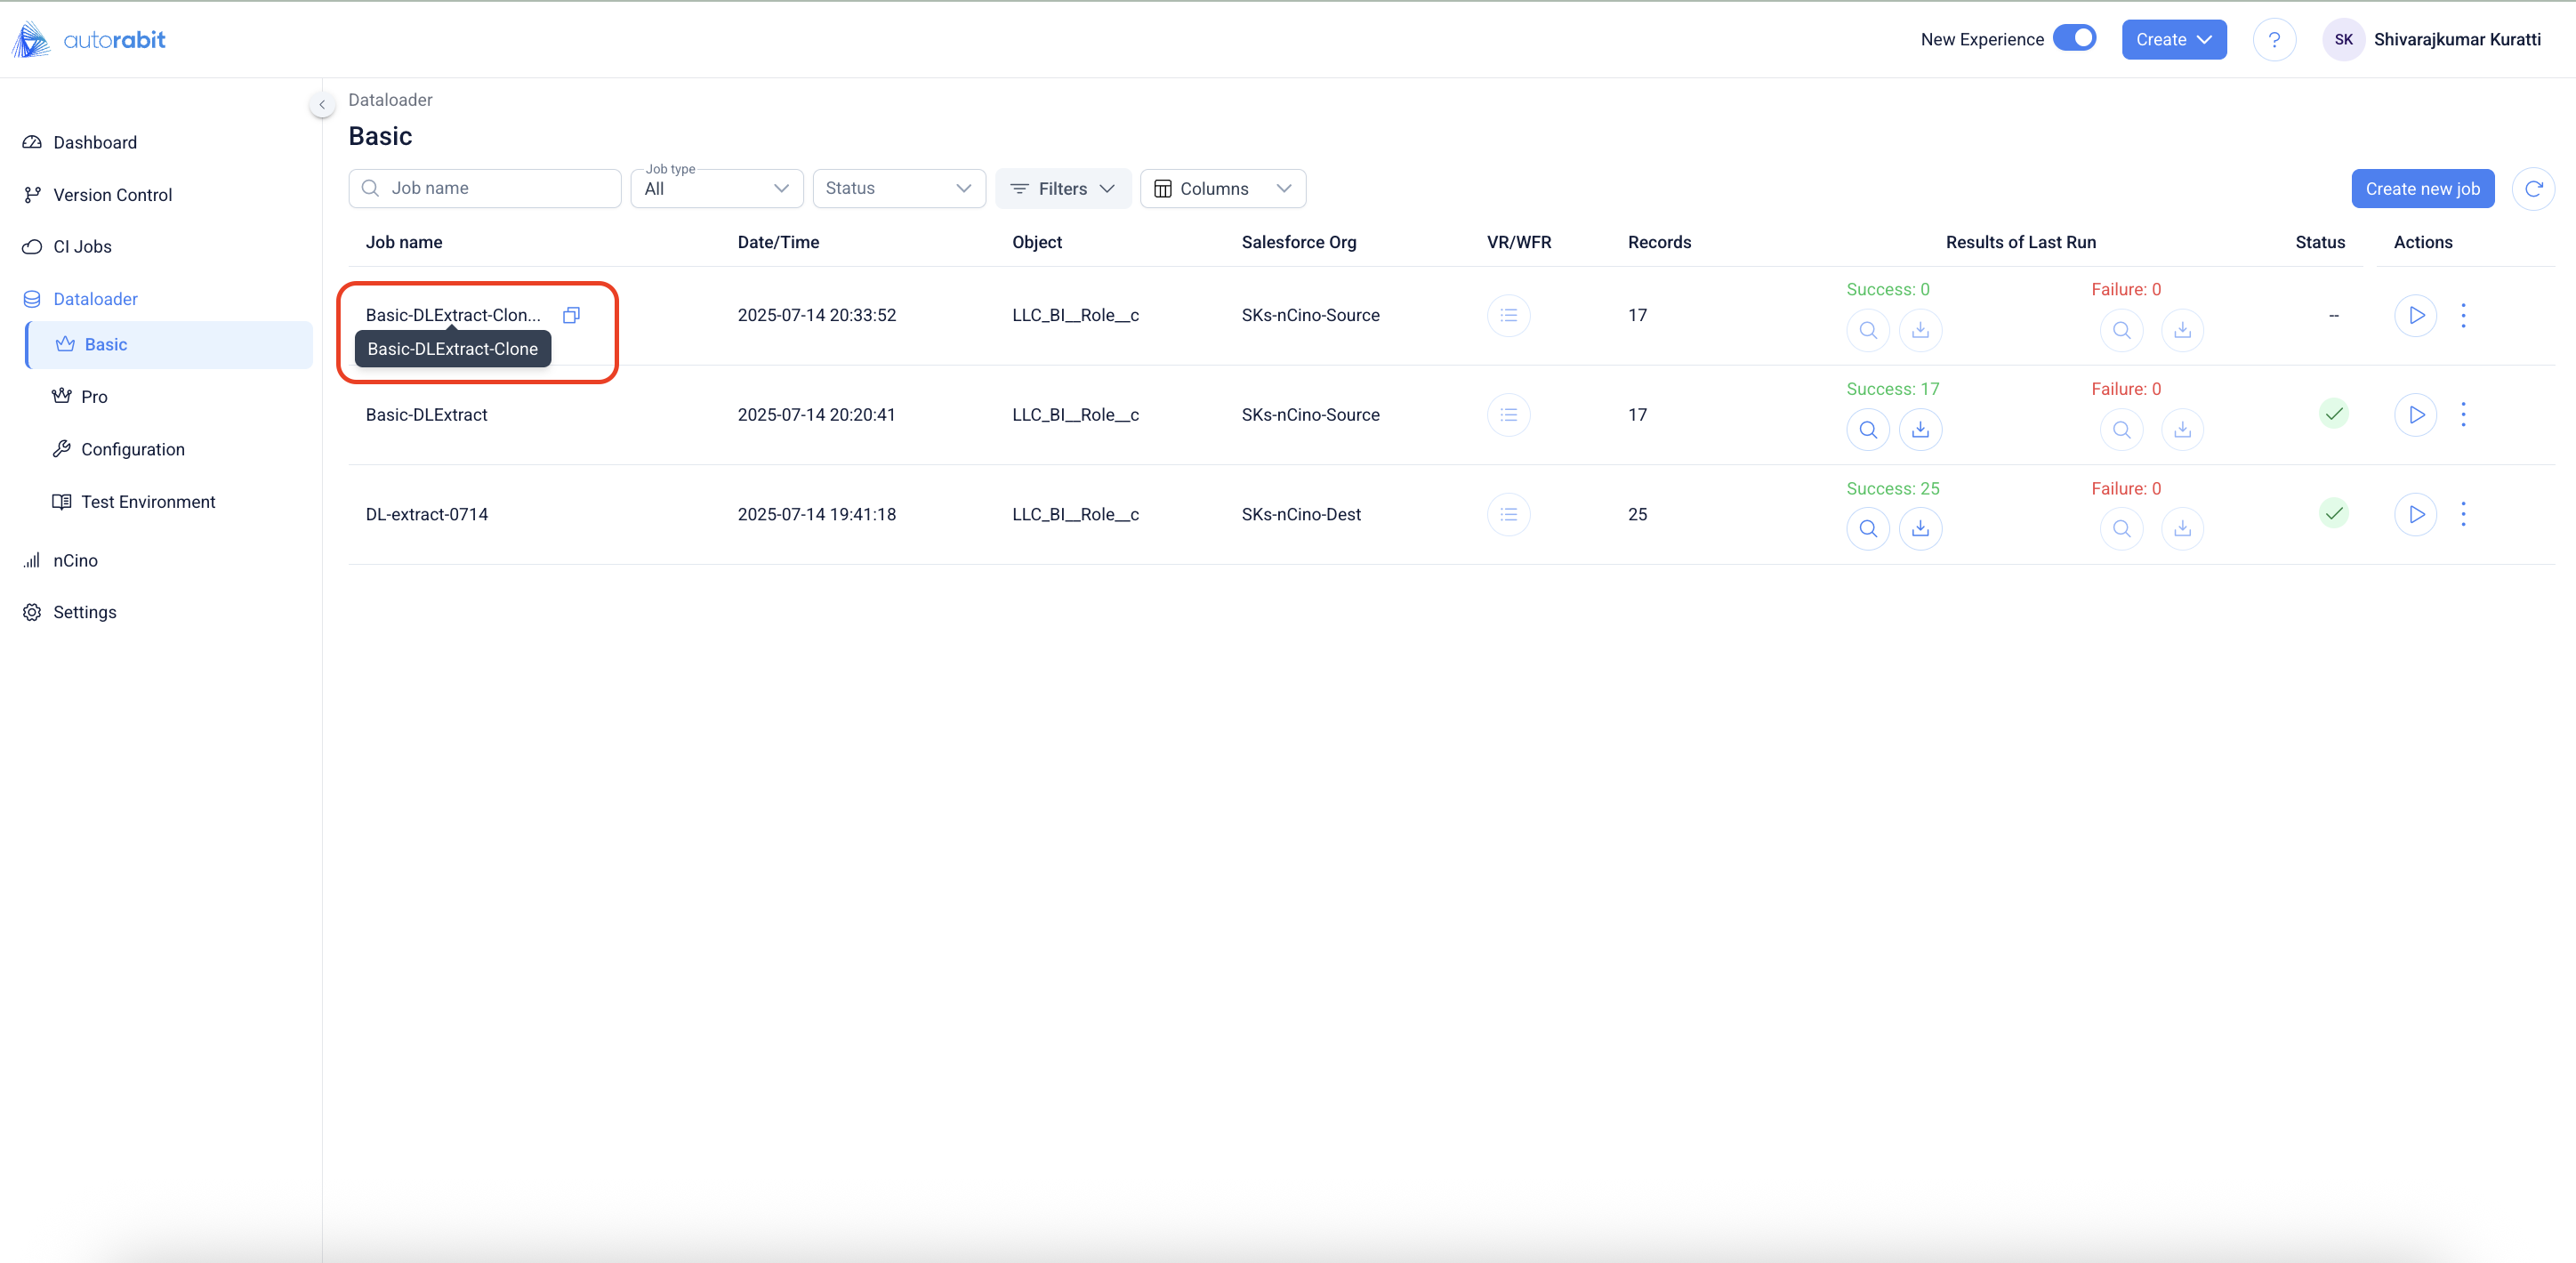Open the help question mark icon
This screenshot has height=1263, width=2576.
coord(2274,40)
